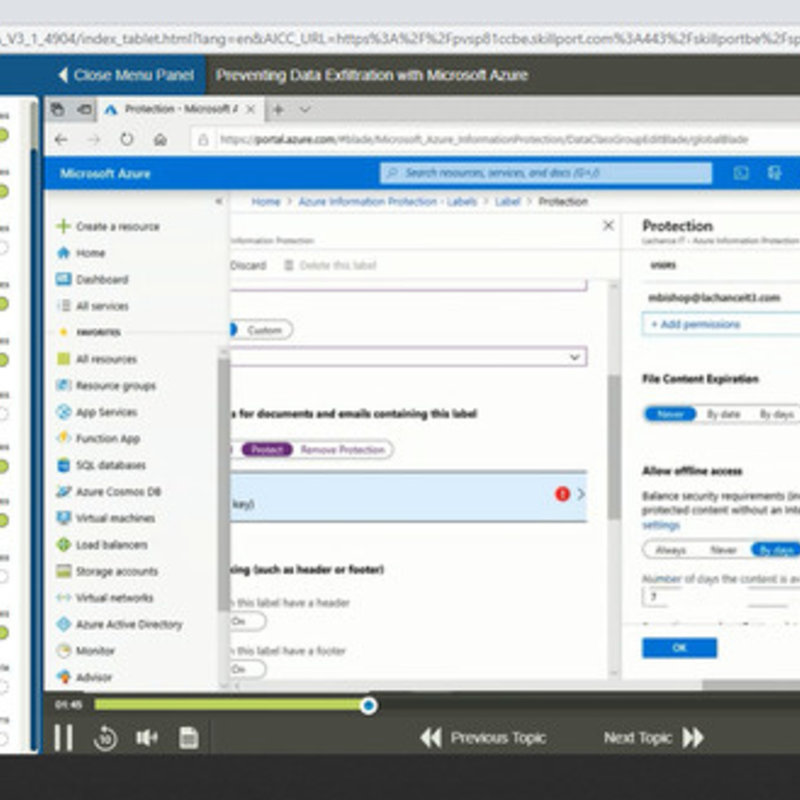This screenshot has width=800, height=800.
Task: Click Add permissions
Action: point(696,324)
